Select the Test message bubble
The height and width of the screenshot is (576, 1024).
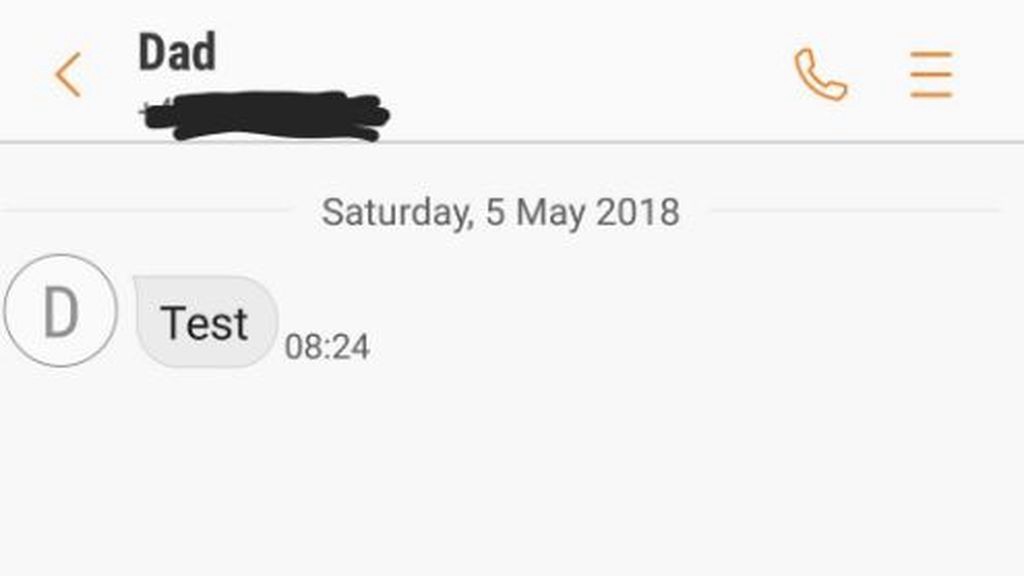tap(205, 321)
